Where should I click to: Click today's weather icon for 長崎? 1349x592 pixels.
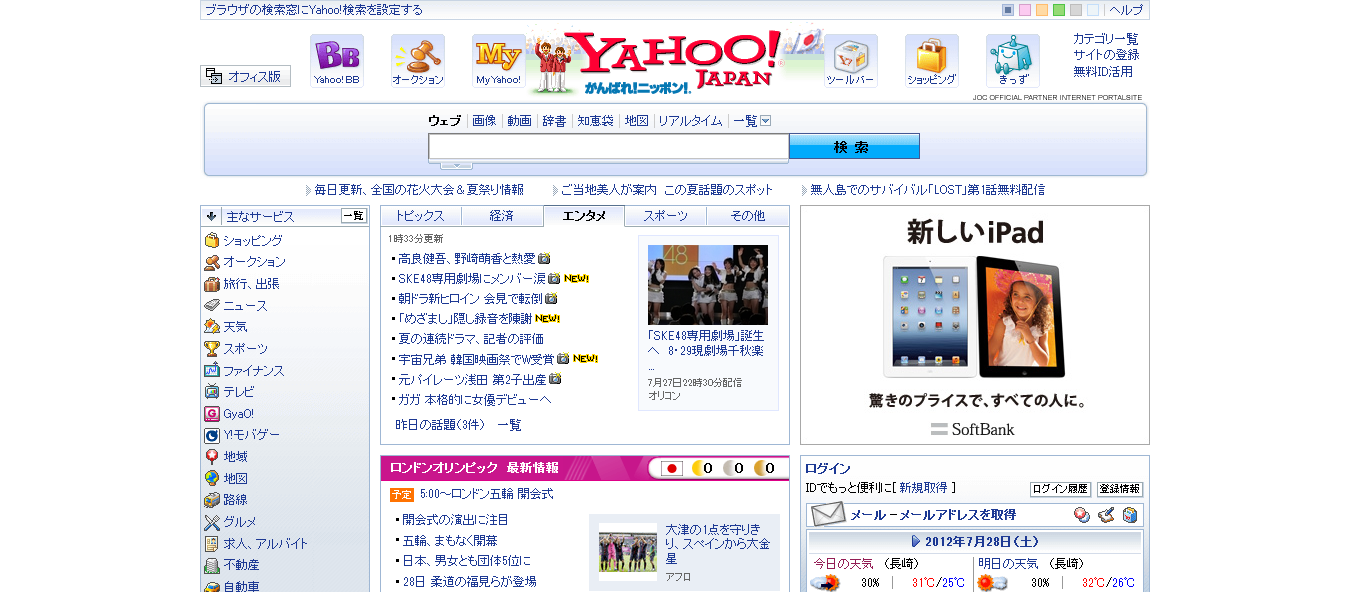(x=825, y=583)
